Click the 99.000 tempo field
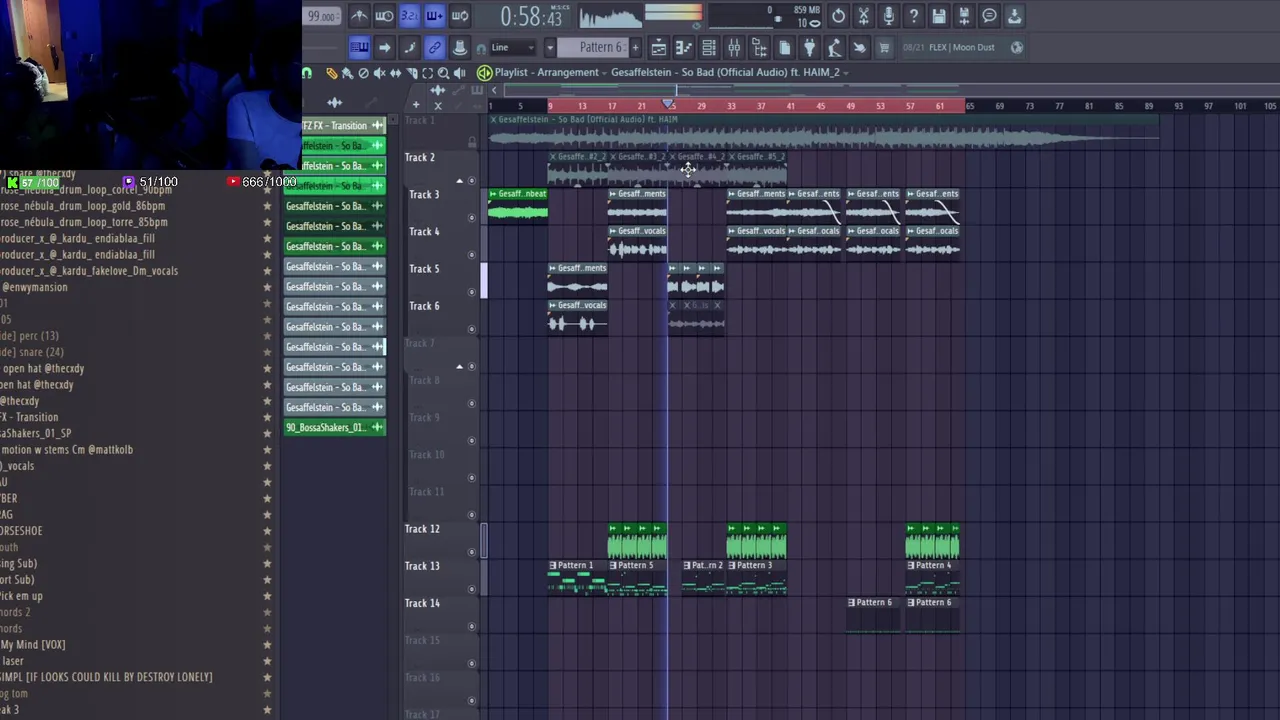 pos(322,17)
